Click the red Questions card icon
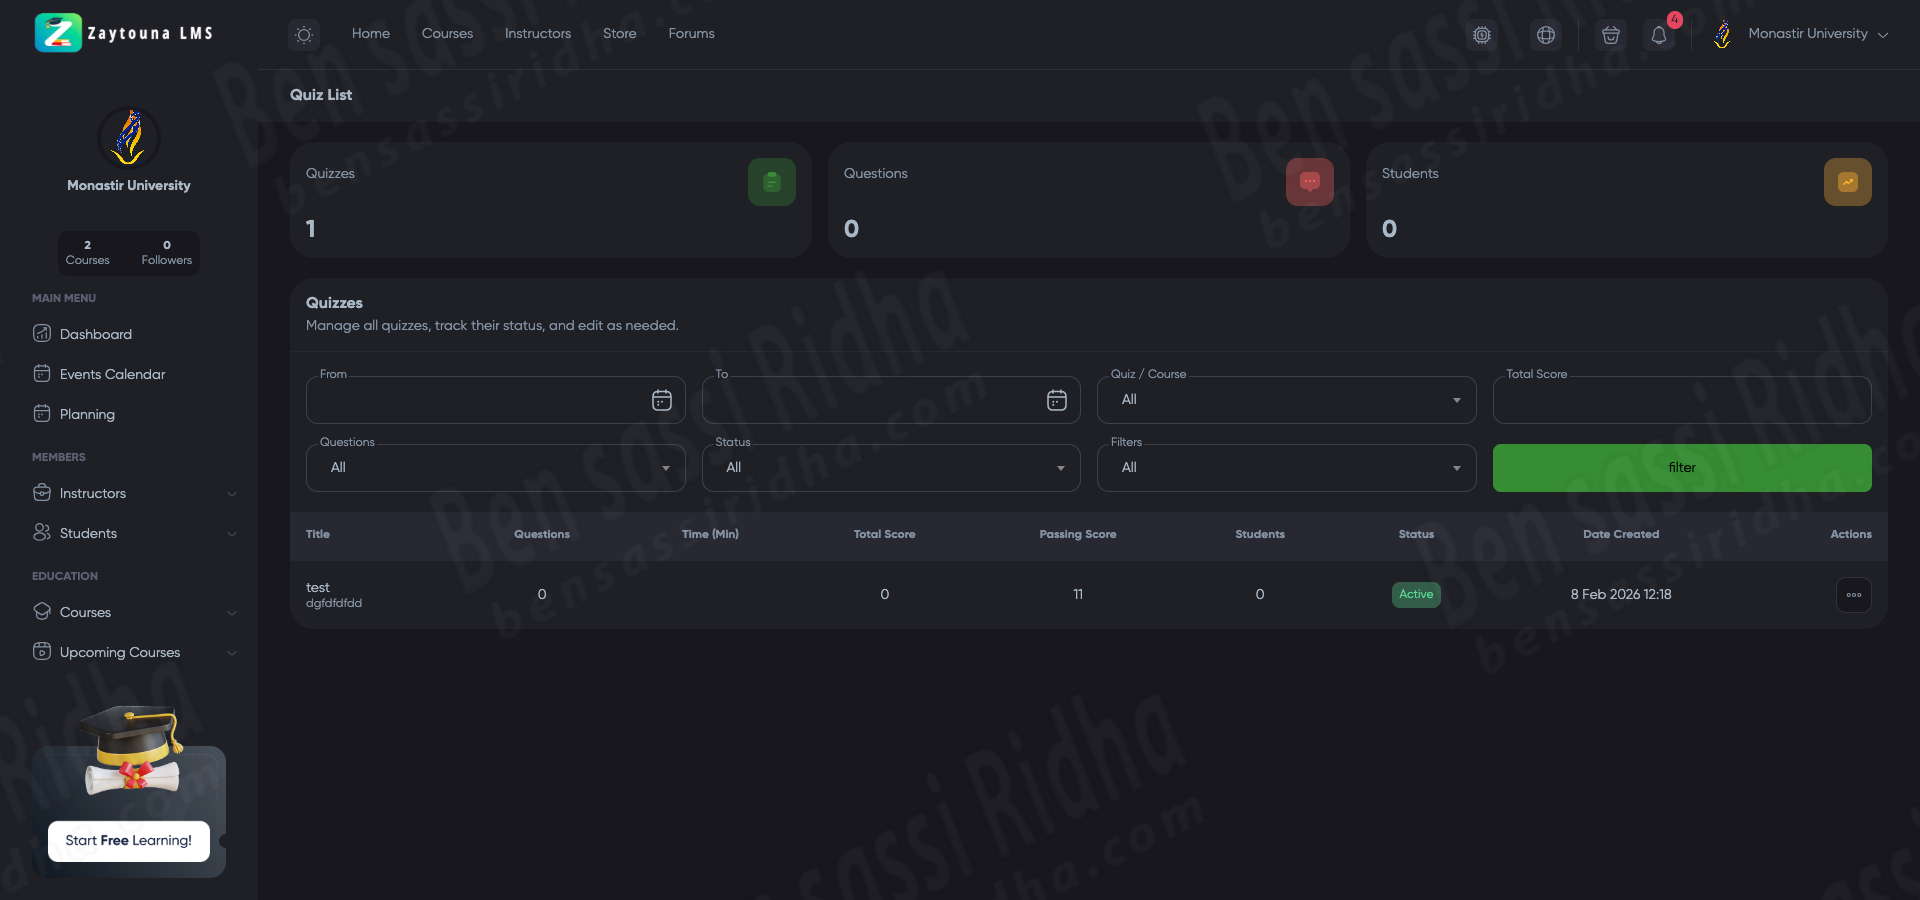This screenshot has width=1920, height=900. (1309, 182)
